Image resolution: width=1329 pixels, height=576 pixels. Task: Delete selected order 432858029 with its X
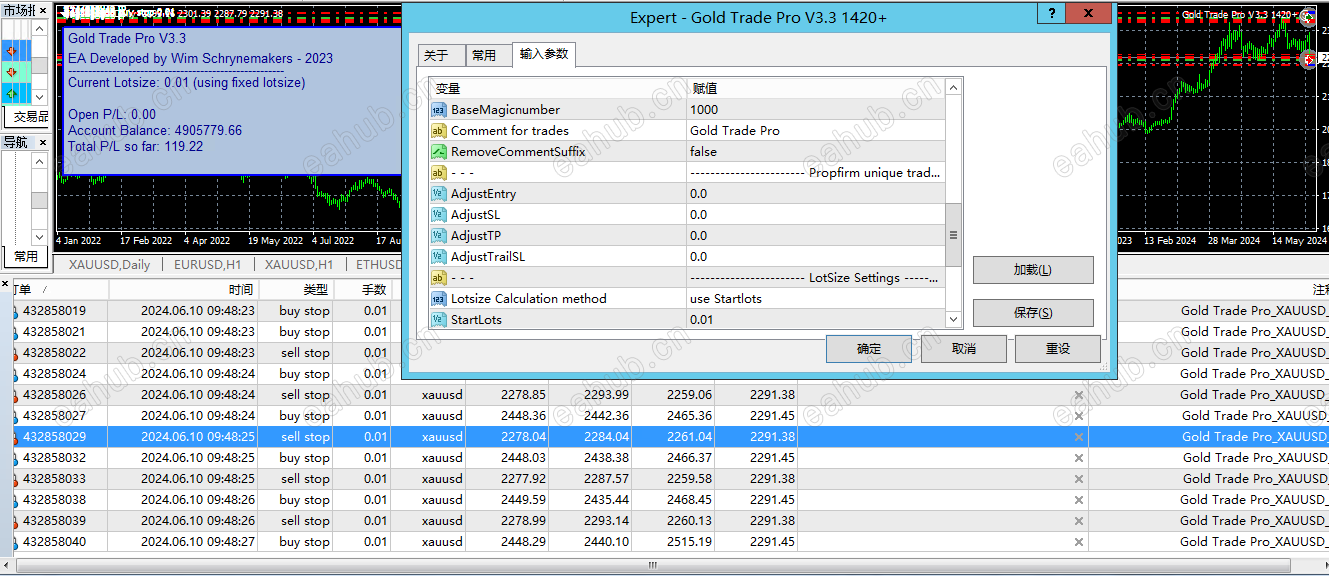[1078, 437]
